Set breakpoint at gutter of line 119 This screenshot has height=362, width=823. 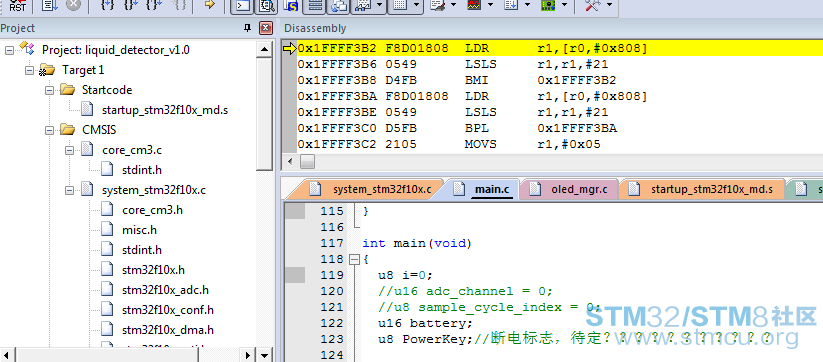coord(295,275)
